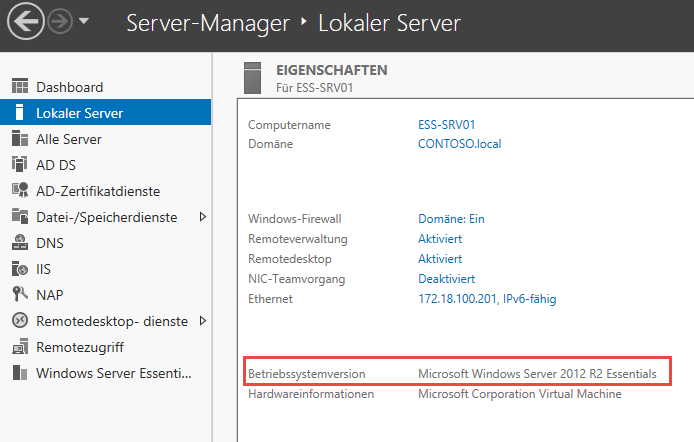
Task: Open the navigation history dropdown arrow
Action: click(84, 21)
